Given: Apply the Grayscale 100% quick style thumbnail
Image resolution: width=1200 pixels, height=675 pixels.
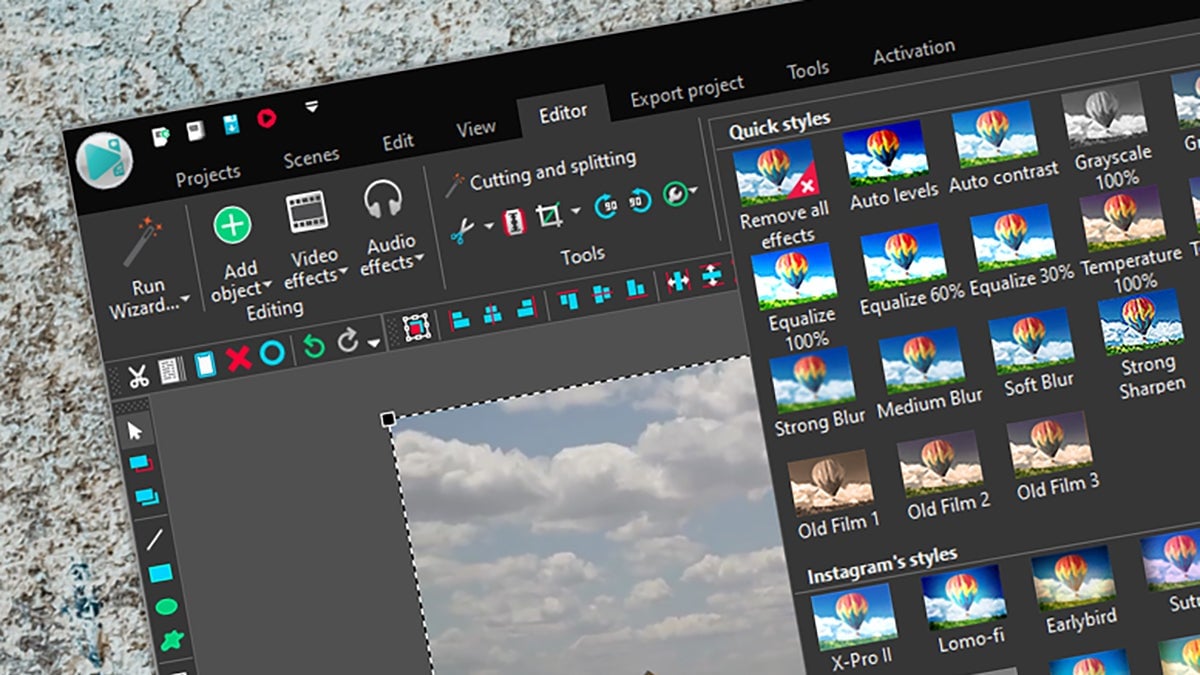Looking at the screenshot, I should pos(1101,116).
